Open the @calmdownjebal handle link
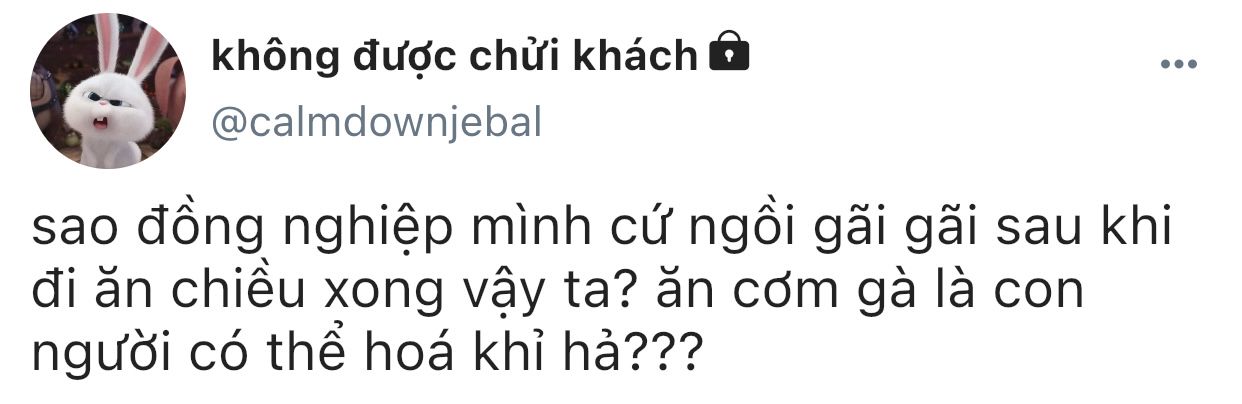This screenshot has height=404, width=1242. [x=375, y=123]
